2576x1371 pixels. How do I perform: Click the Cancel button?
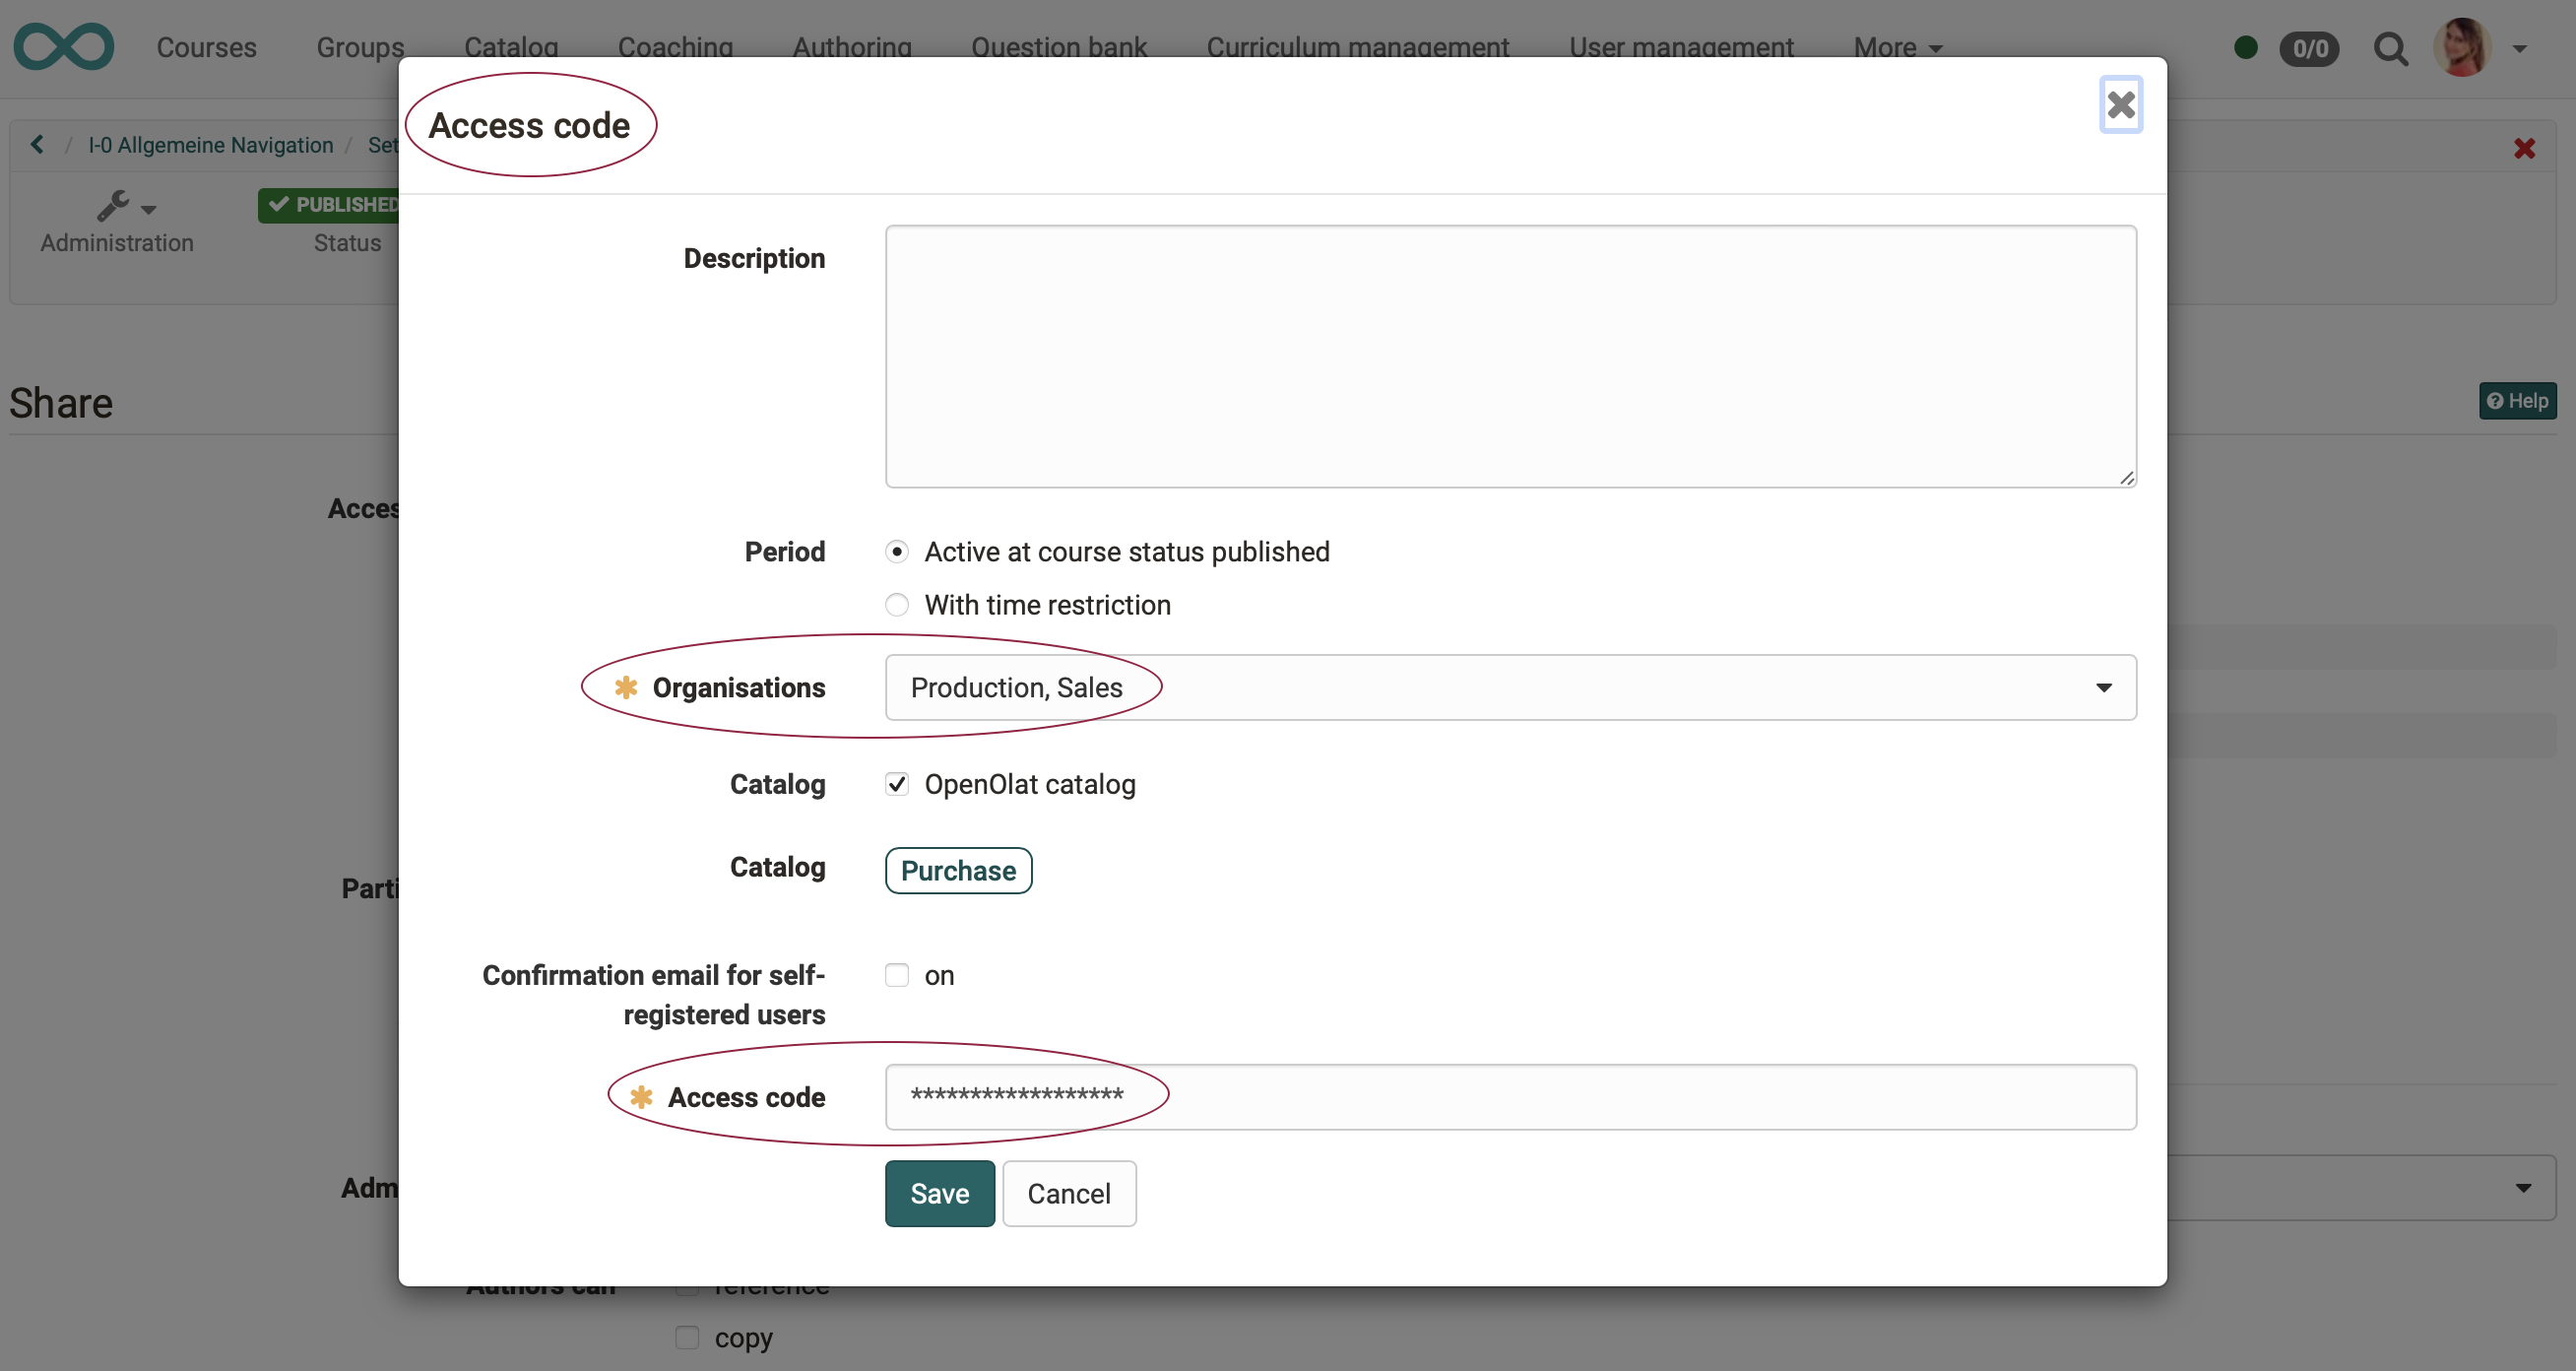(x=1068, y=1193)
